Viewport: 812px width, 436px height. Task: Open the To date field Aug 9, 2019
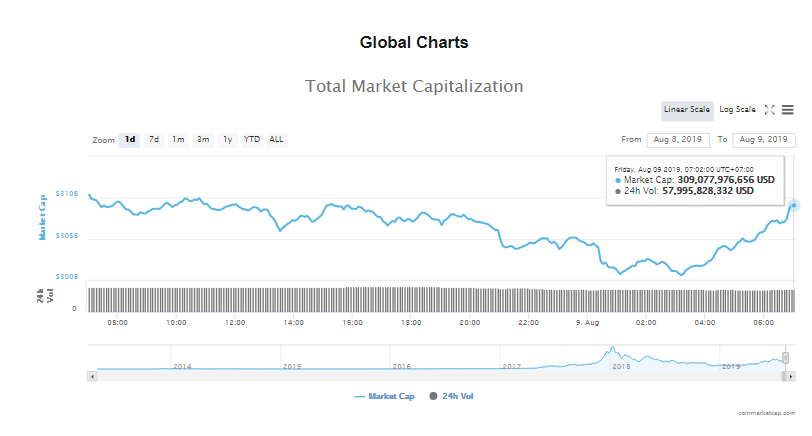tap(764, 140)
